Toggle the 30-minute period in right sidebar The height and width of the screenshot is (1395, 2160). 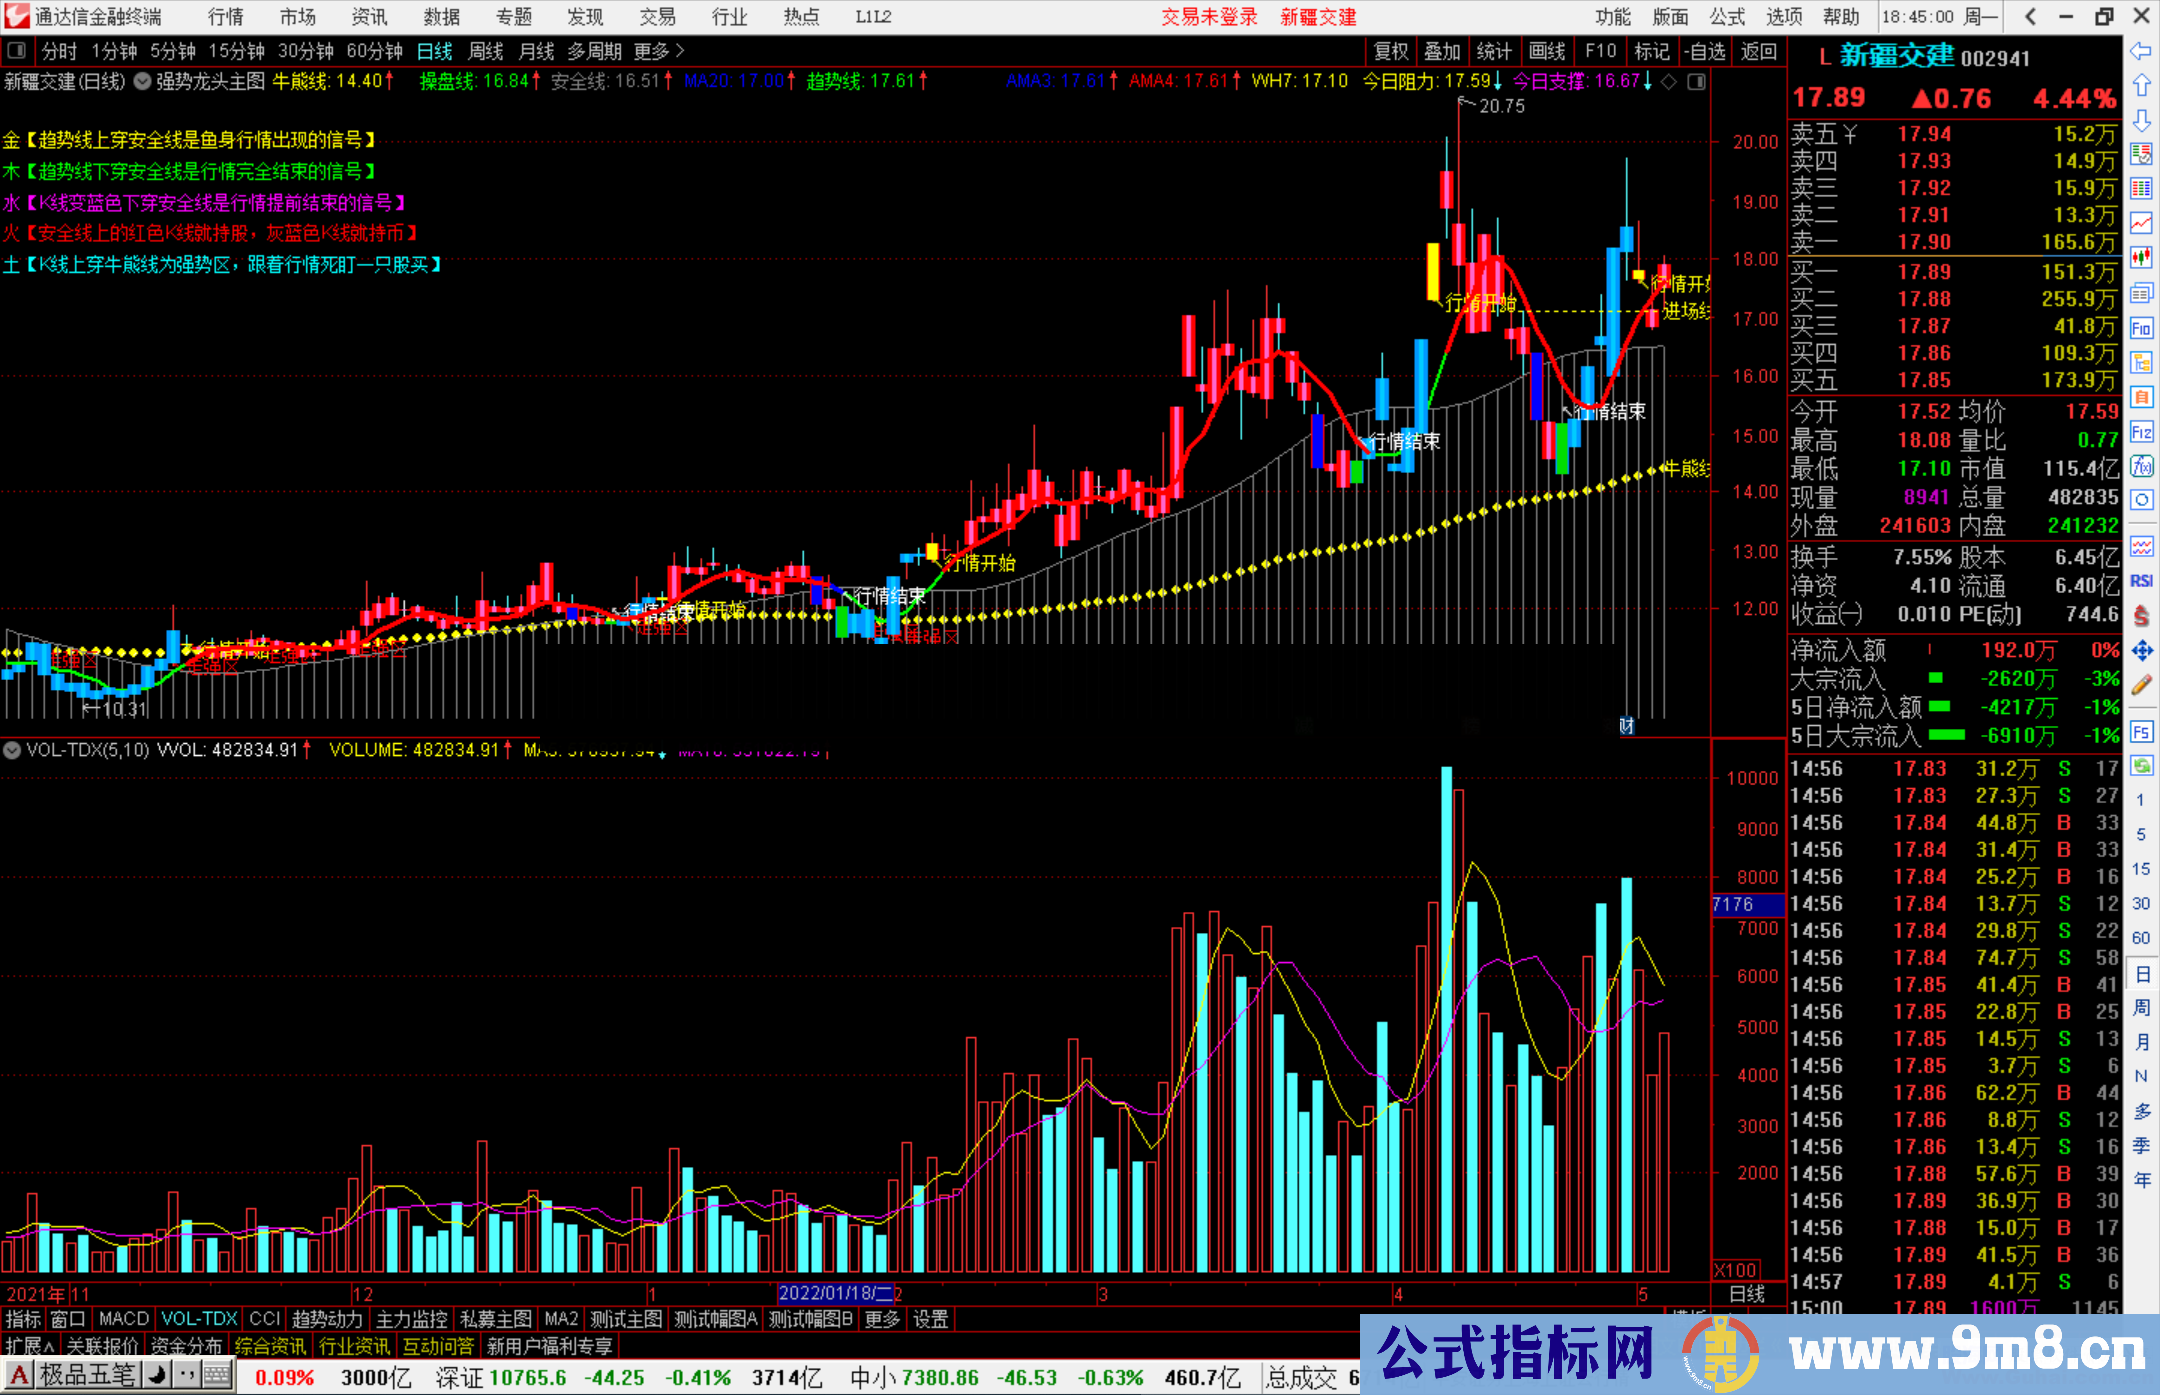2141,903
